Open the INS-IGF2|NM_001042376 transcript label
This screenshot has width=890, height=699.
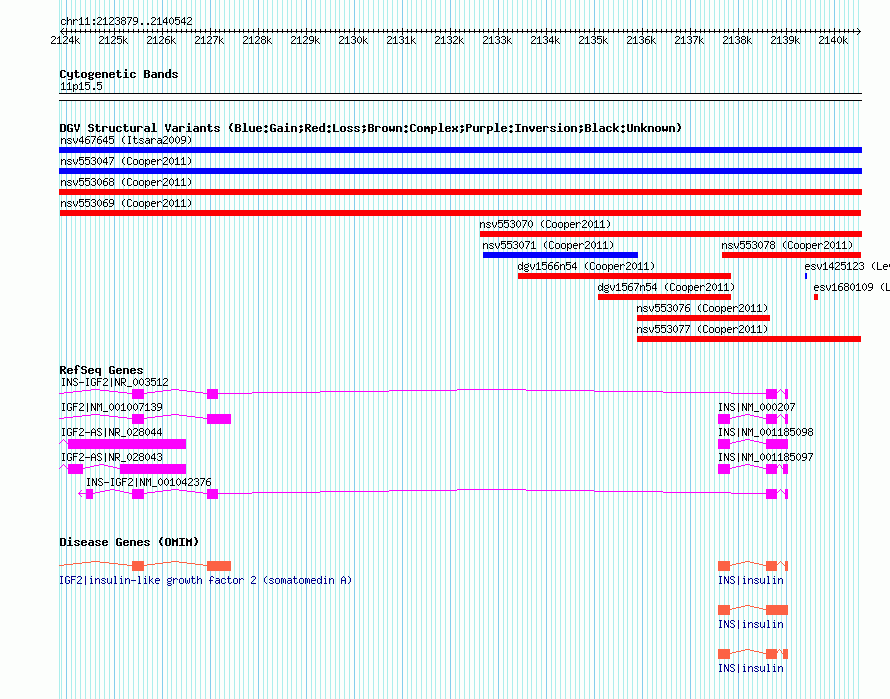149,482
